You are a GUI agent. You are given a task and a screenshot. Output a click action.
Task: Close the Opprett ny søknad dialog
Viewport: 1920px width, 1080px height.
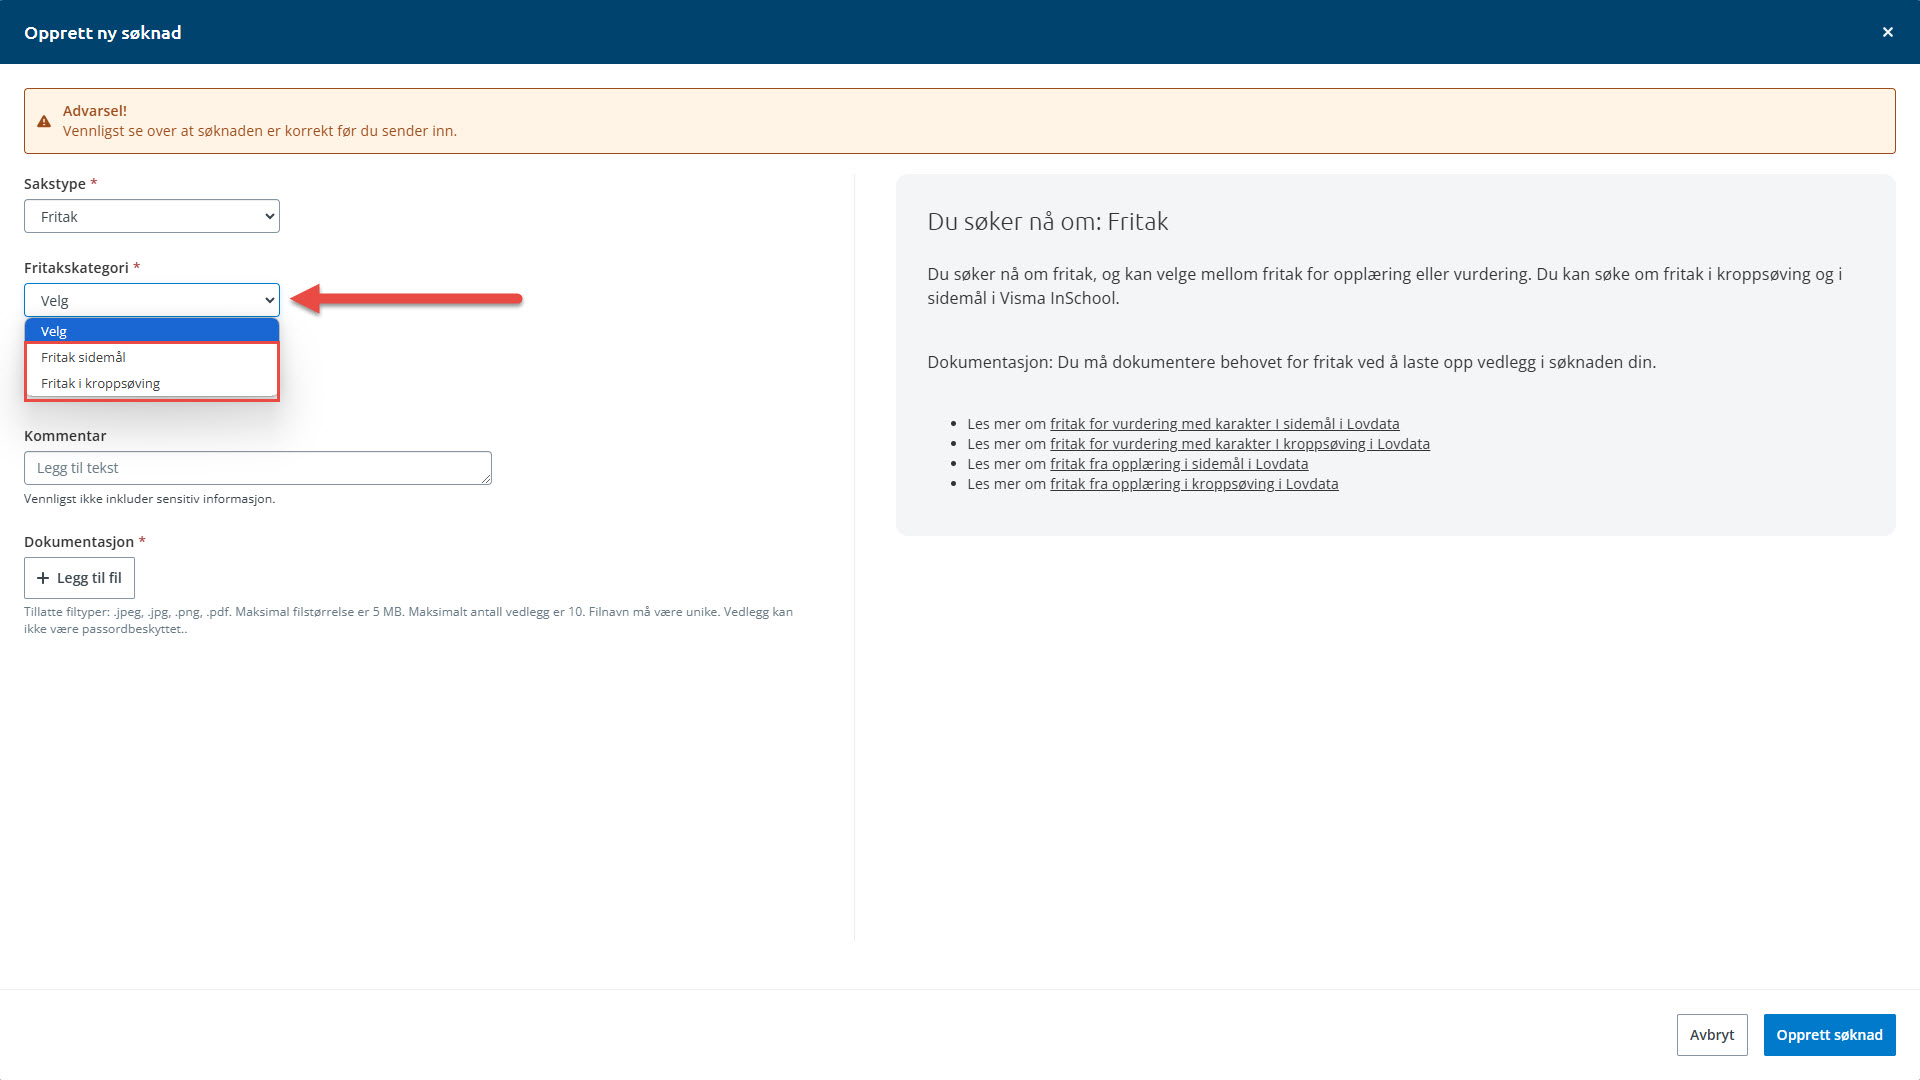[x=1887, y=32]
